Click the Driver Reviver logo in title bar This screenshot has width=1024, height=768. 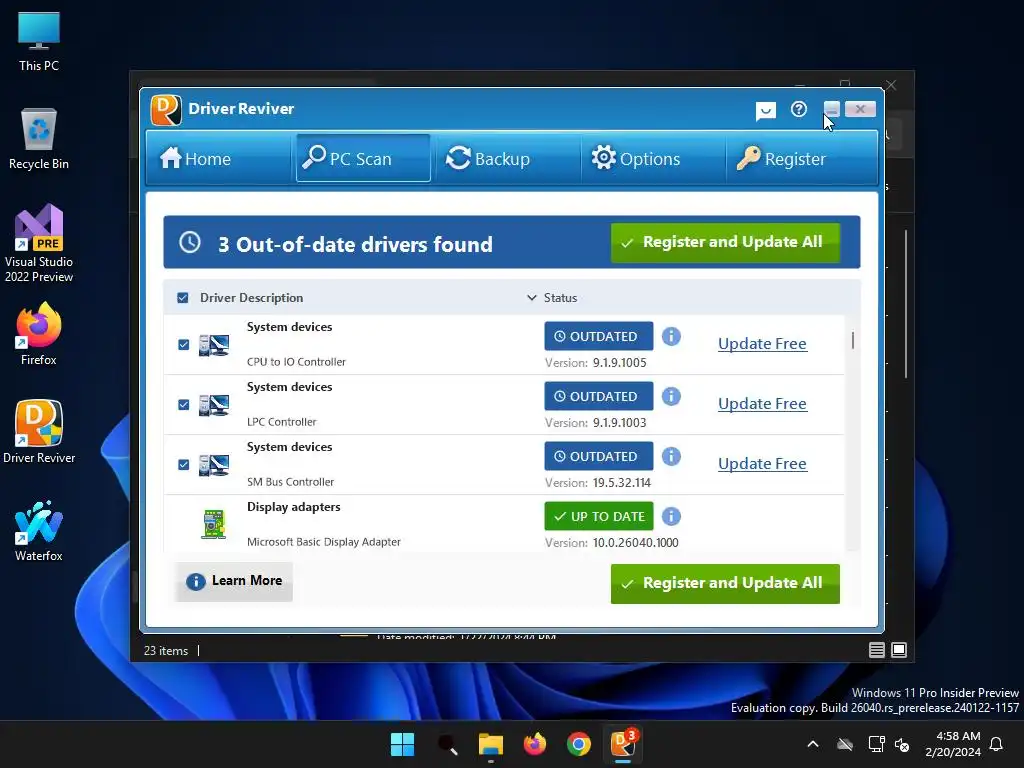tap(167, 109)
